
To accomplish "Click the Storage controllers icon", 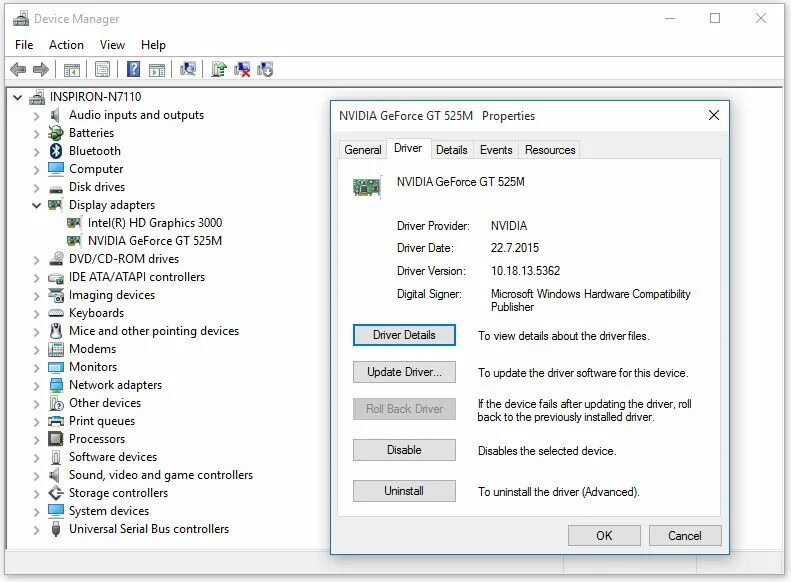I will pyautogui.click(x=55, y=493).
